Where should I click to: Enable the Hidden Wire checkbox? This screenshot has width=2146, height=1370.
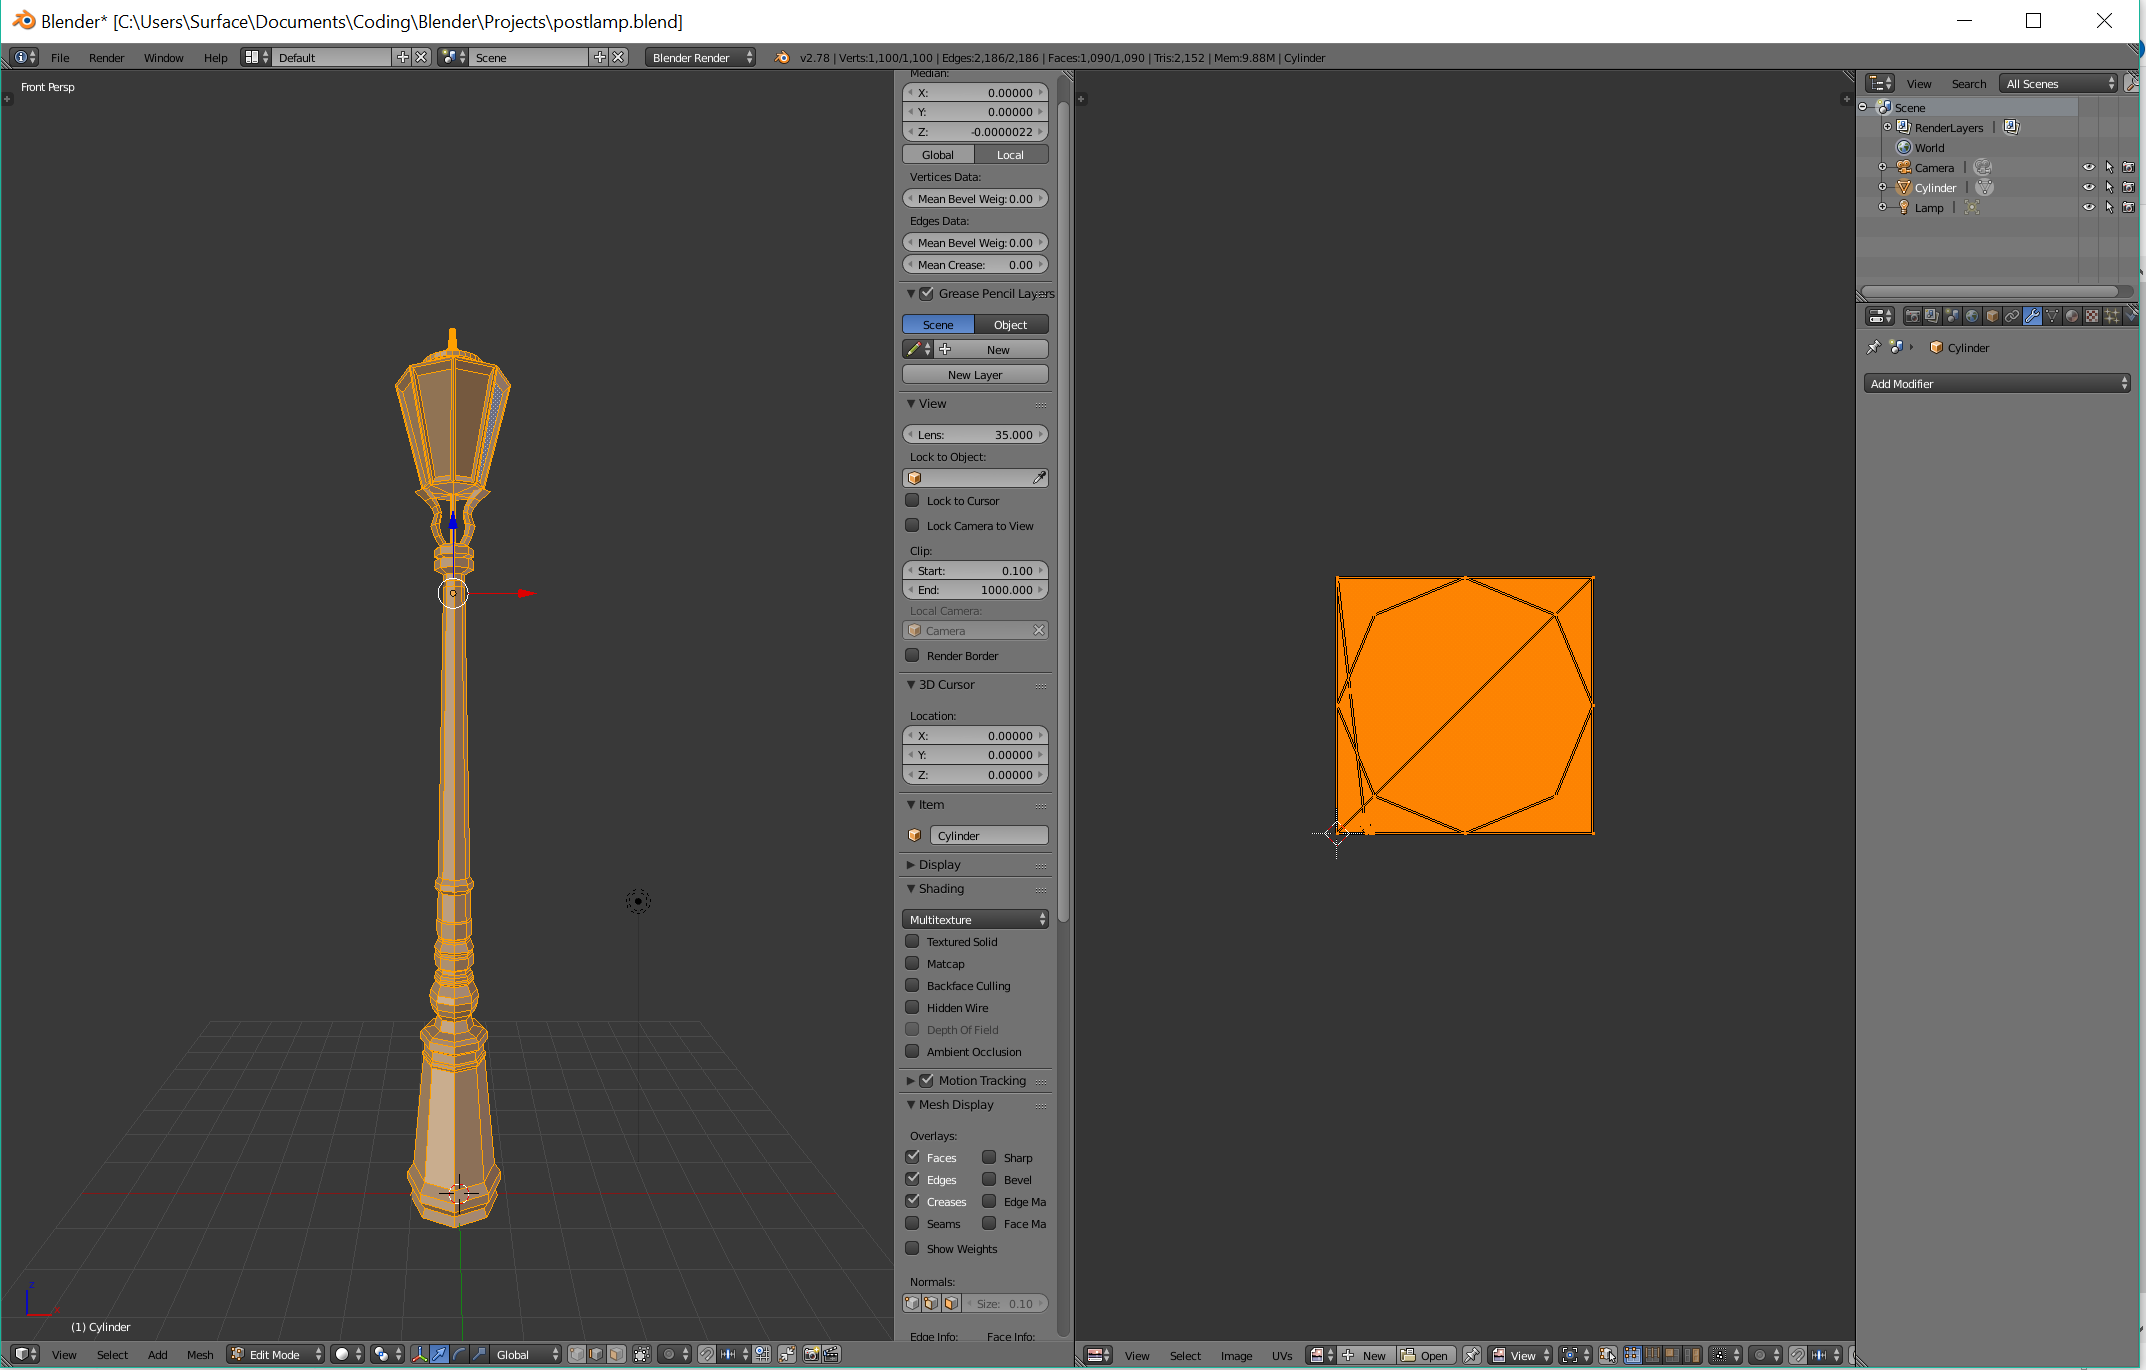click(912, 1007)
